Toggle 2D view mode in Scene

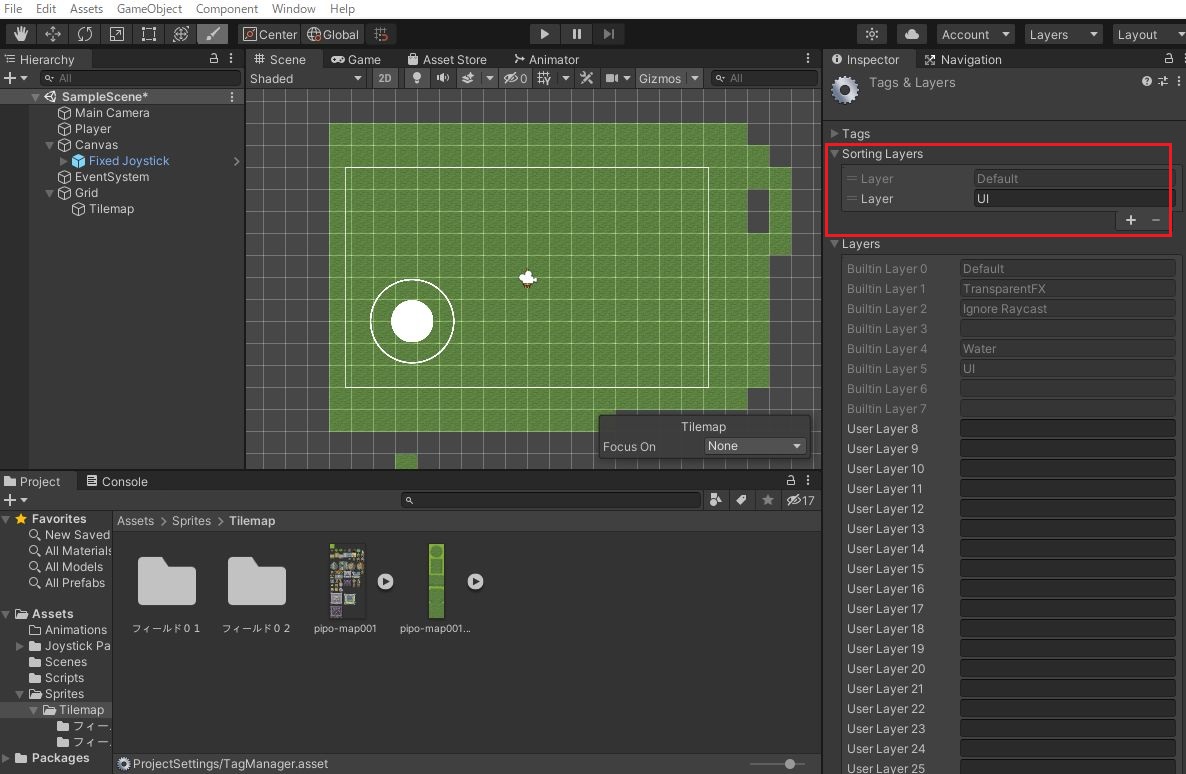pyautogui.click(x=385, y=78)
